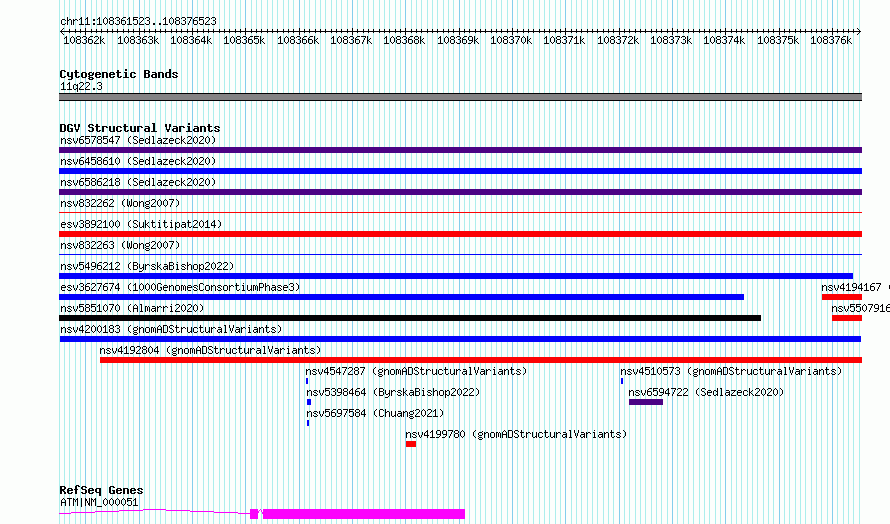Screen dimensions: 890x524
Task: Click the purple bar under nsv6578547
Action: tap(460, 150)
